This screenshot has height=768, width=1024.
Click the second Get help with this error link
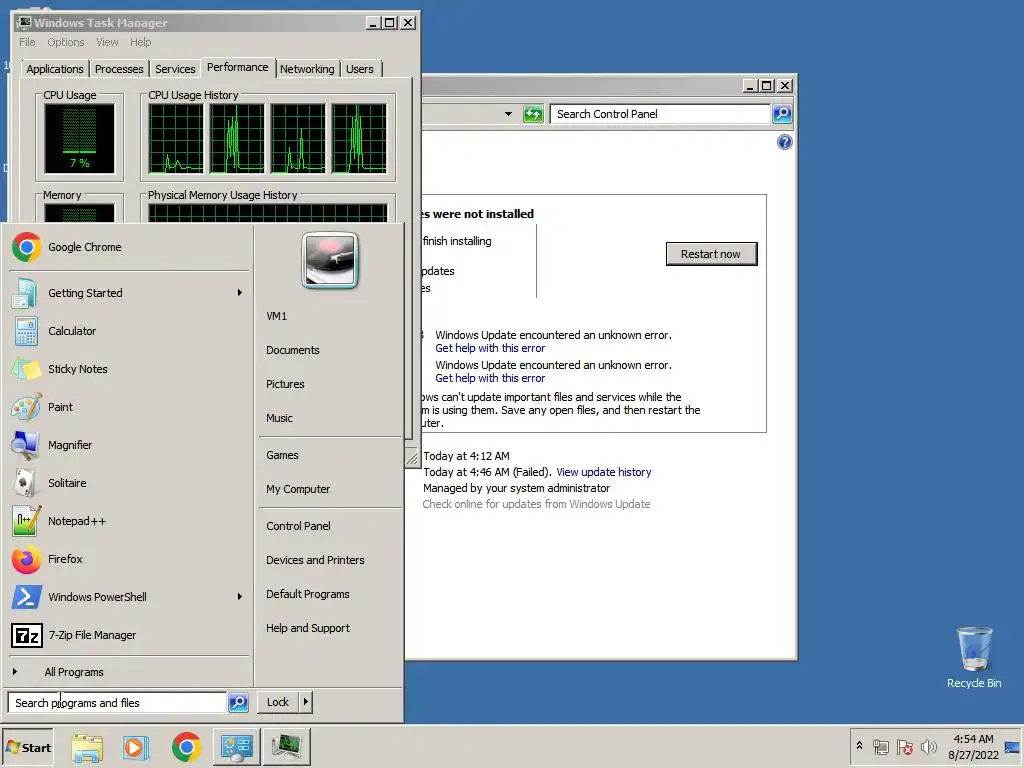[490, 379]
